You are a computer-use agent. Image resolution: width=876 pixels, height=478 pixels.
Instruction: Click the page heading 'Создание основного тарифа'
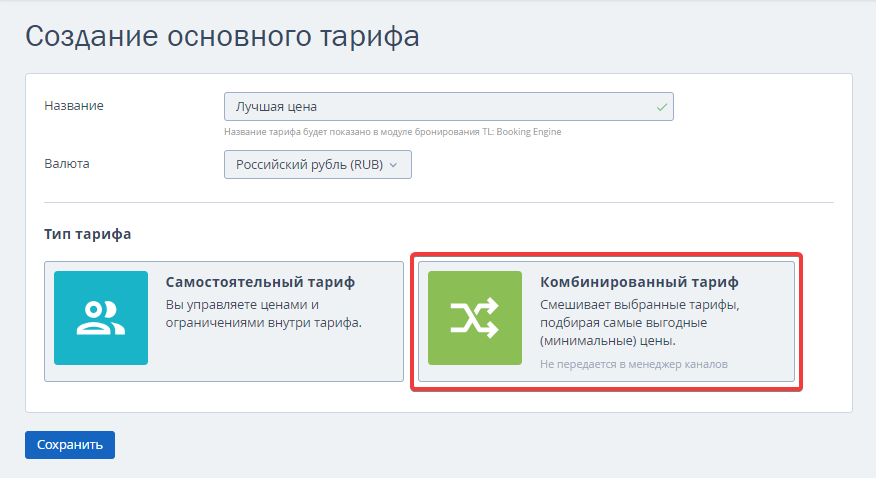point(222,37)
